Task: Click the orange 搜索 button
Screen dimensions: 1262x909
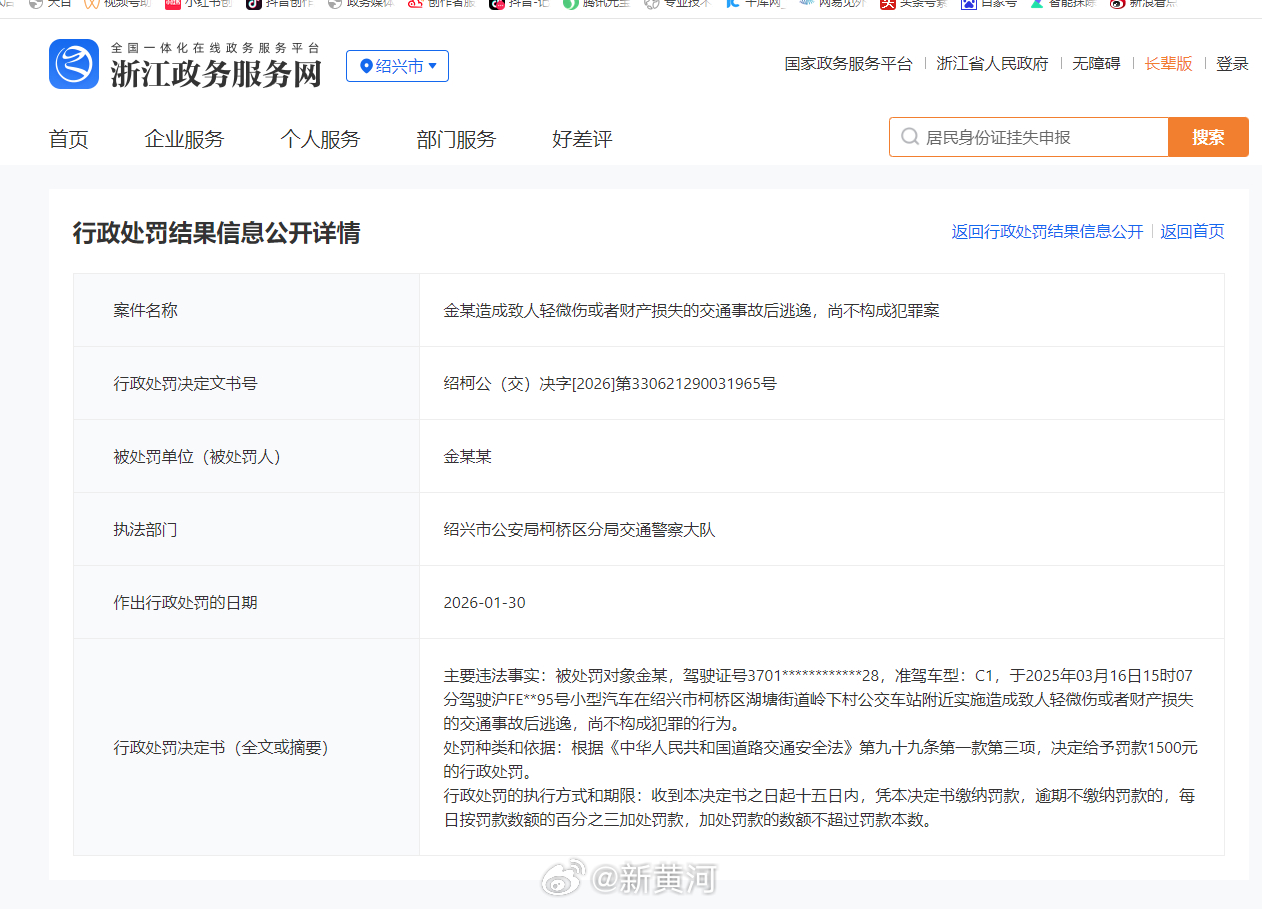Action: coord(1208,137)
